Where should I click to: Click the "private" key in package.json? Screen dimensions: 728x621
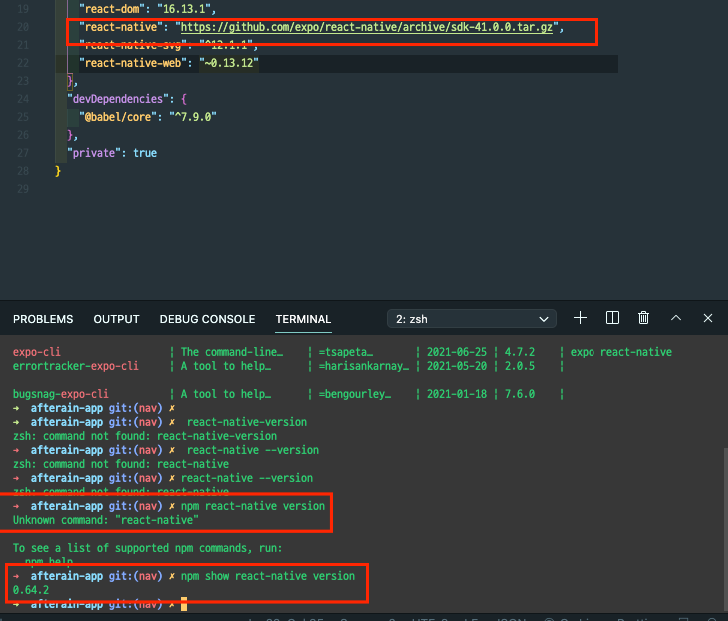[94, 153]
